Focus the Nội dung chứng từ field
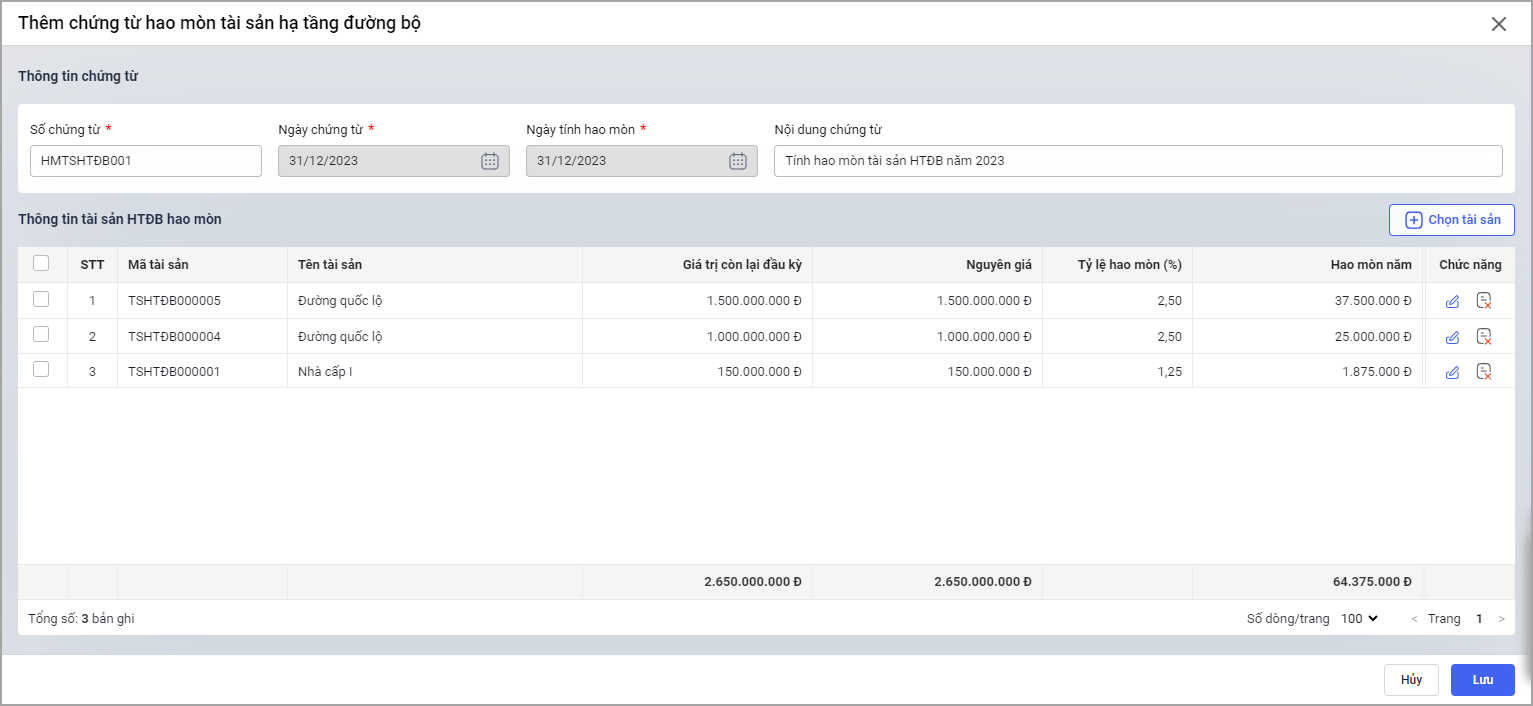Image resolution: width=1533 pixels, height=706 pixels. [1137, 161]
